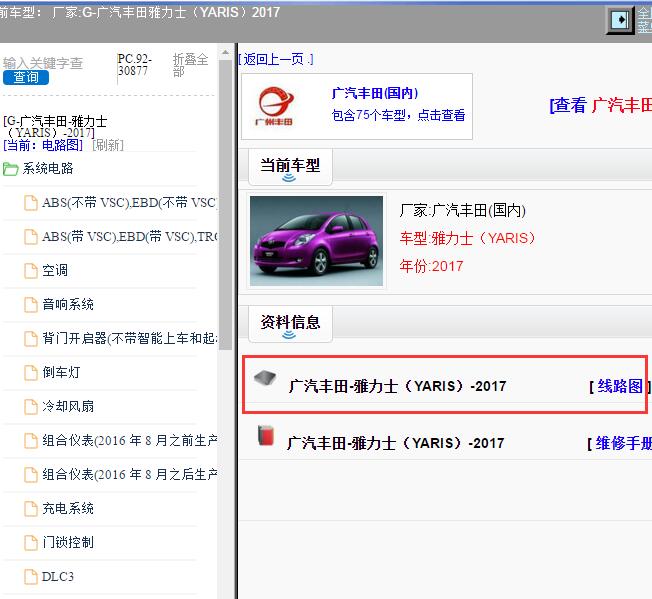
Task: Open 组合仪表(2016 年 8 月之前生产 item
Action: [129, 440]
